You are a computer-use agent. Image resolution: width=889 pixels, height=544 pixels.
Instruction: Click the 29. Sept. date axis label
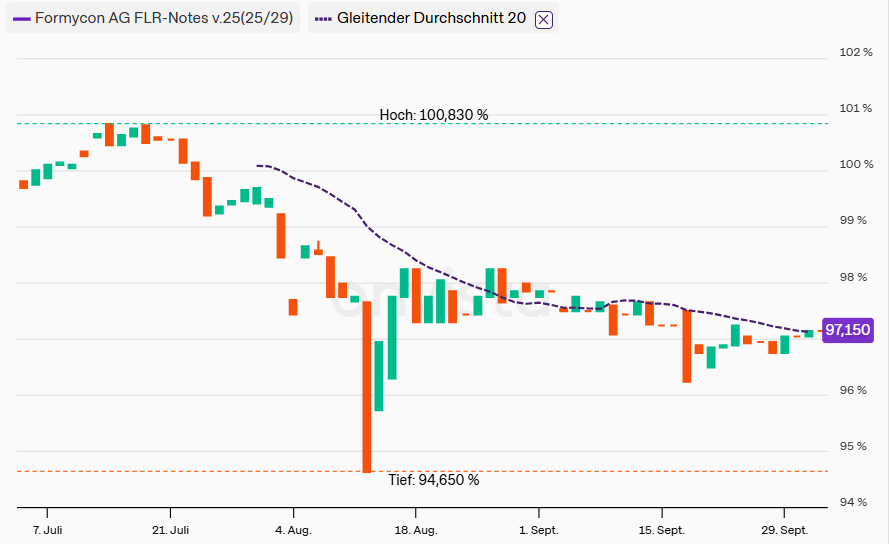(784, 529)
